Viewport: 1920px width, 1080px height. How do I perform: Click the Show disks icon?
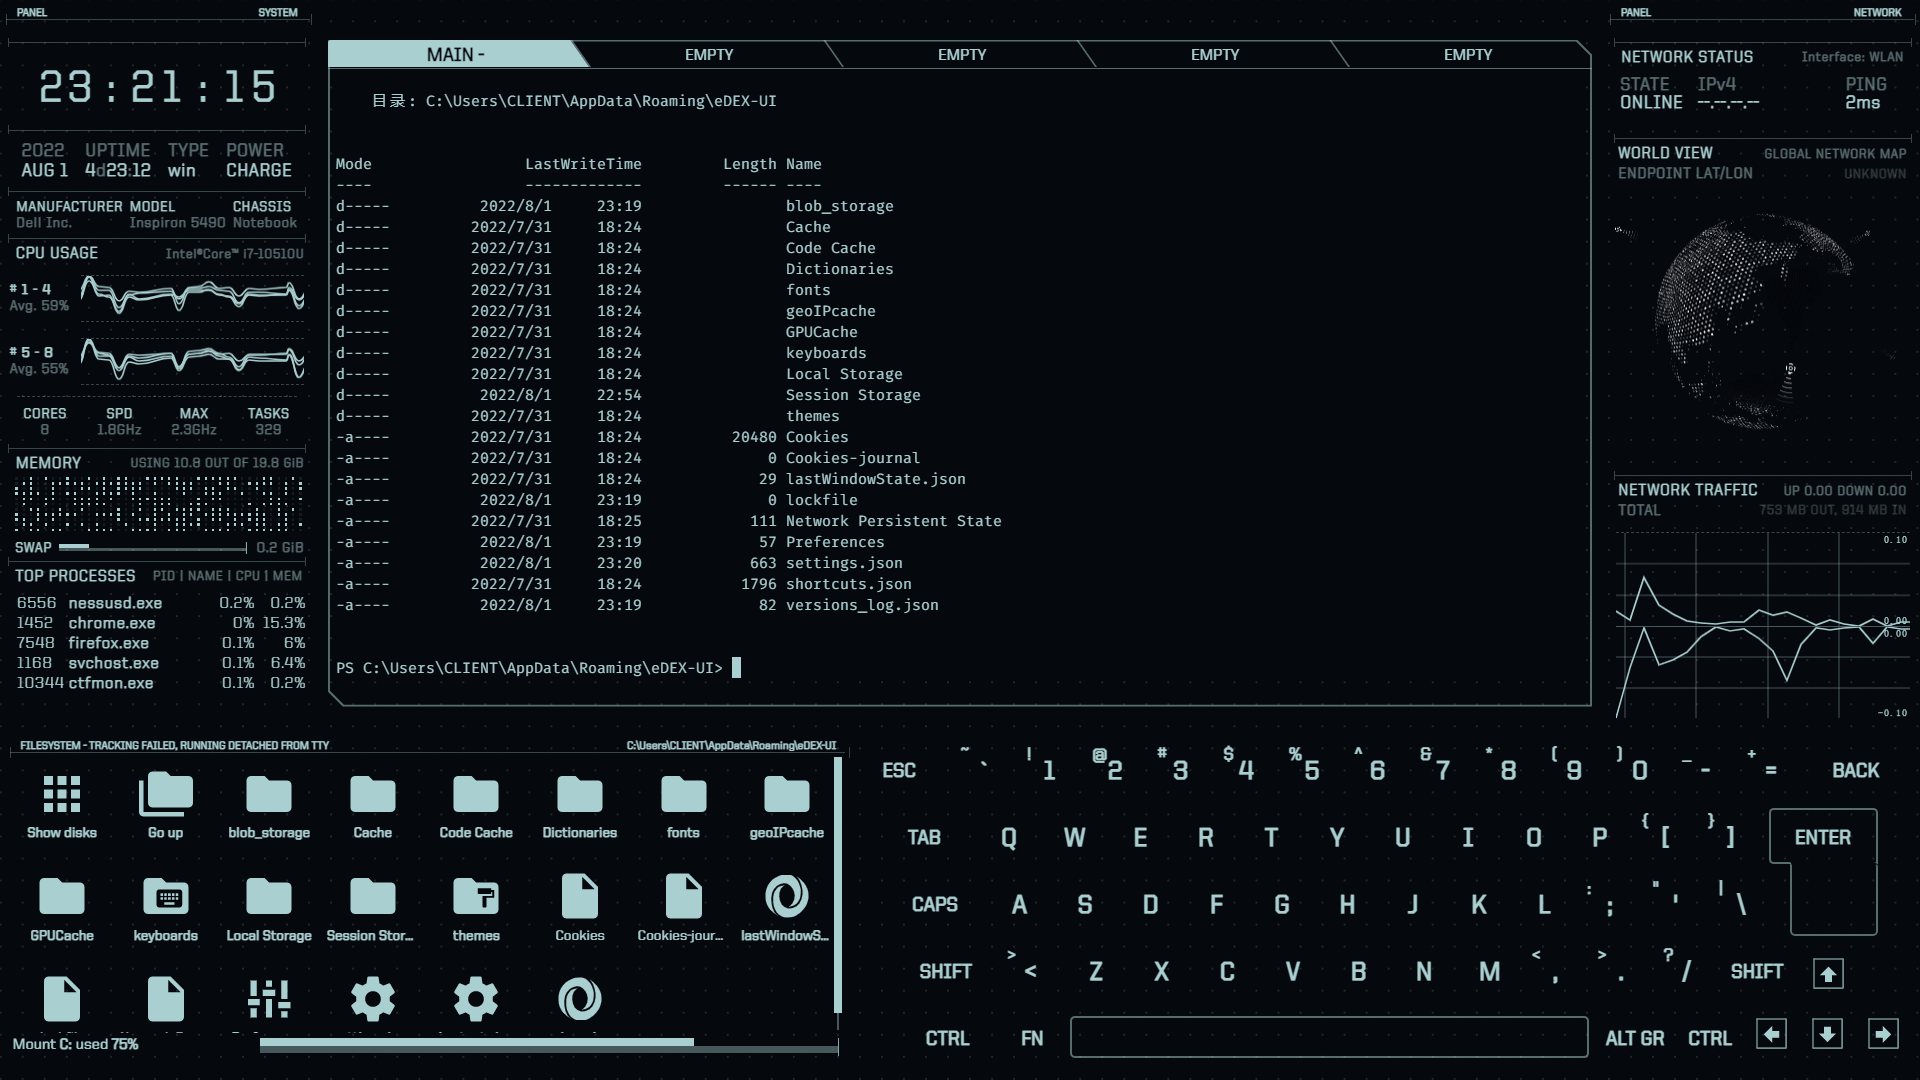[x=62, y=796]
